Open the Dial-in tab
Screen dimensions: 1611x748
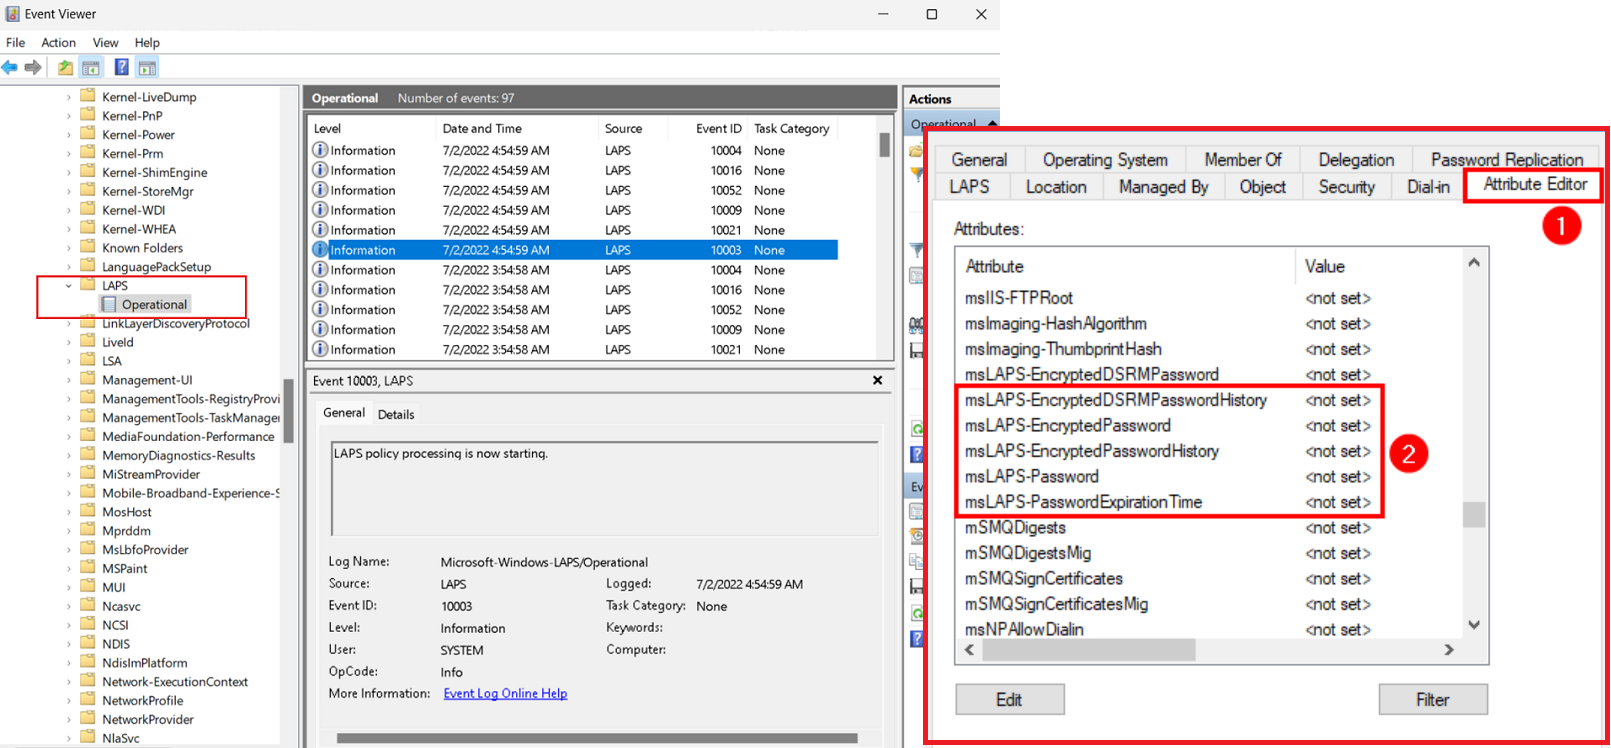(x=1427, y=187)
